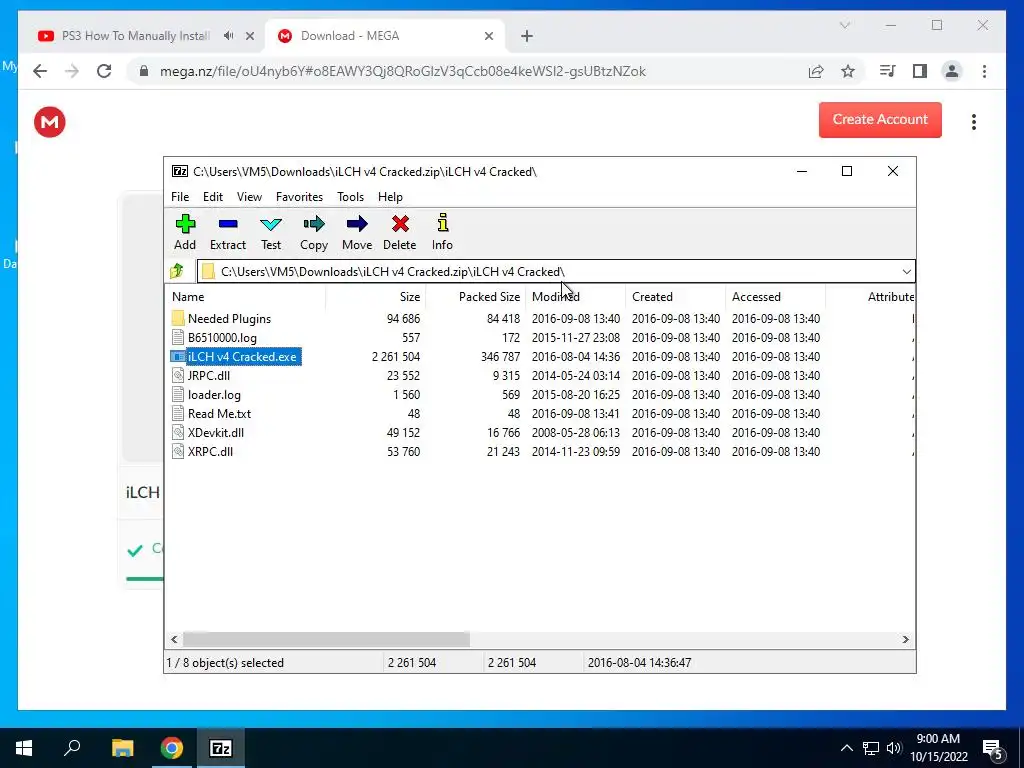Screen dimensions: 1024x768
Task: Click Chrome icon in taskbar
Action: (172, 748)
